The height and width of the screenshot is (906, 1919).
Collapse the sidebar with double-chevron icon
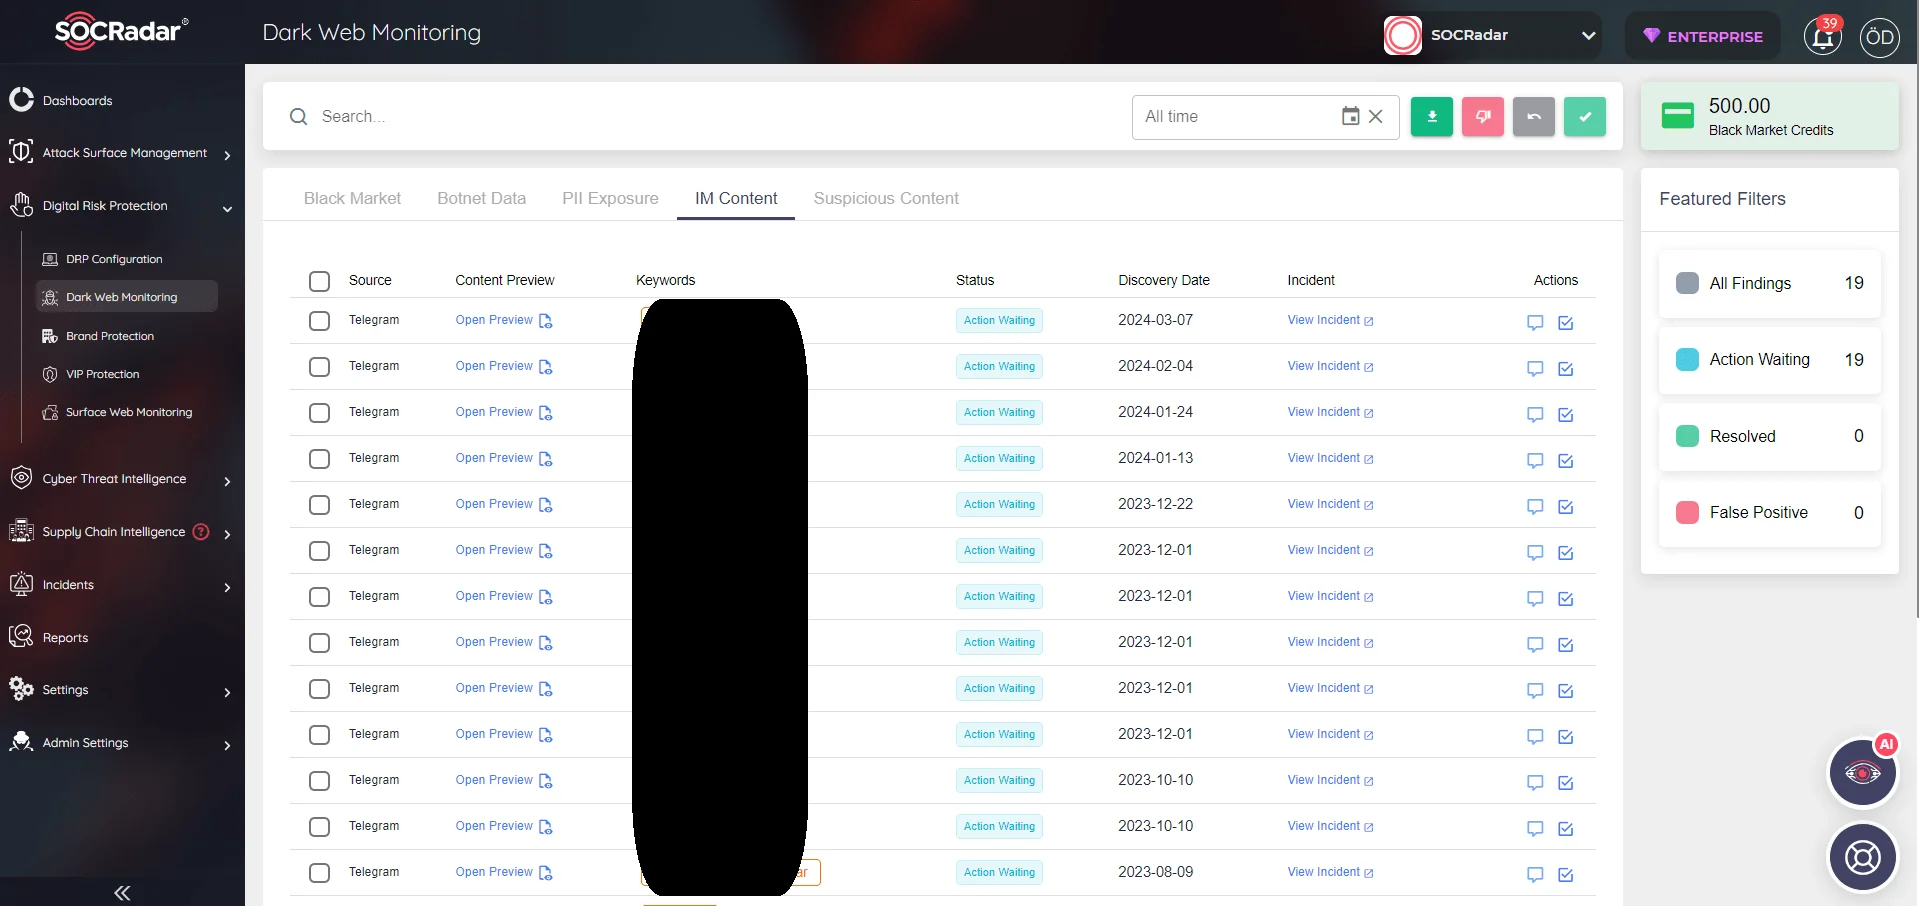click(122, 893)
